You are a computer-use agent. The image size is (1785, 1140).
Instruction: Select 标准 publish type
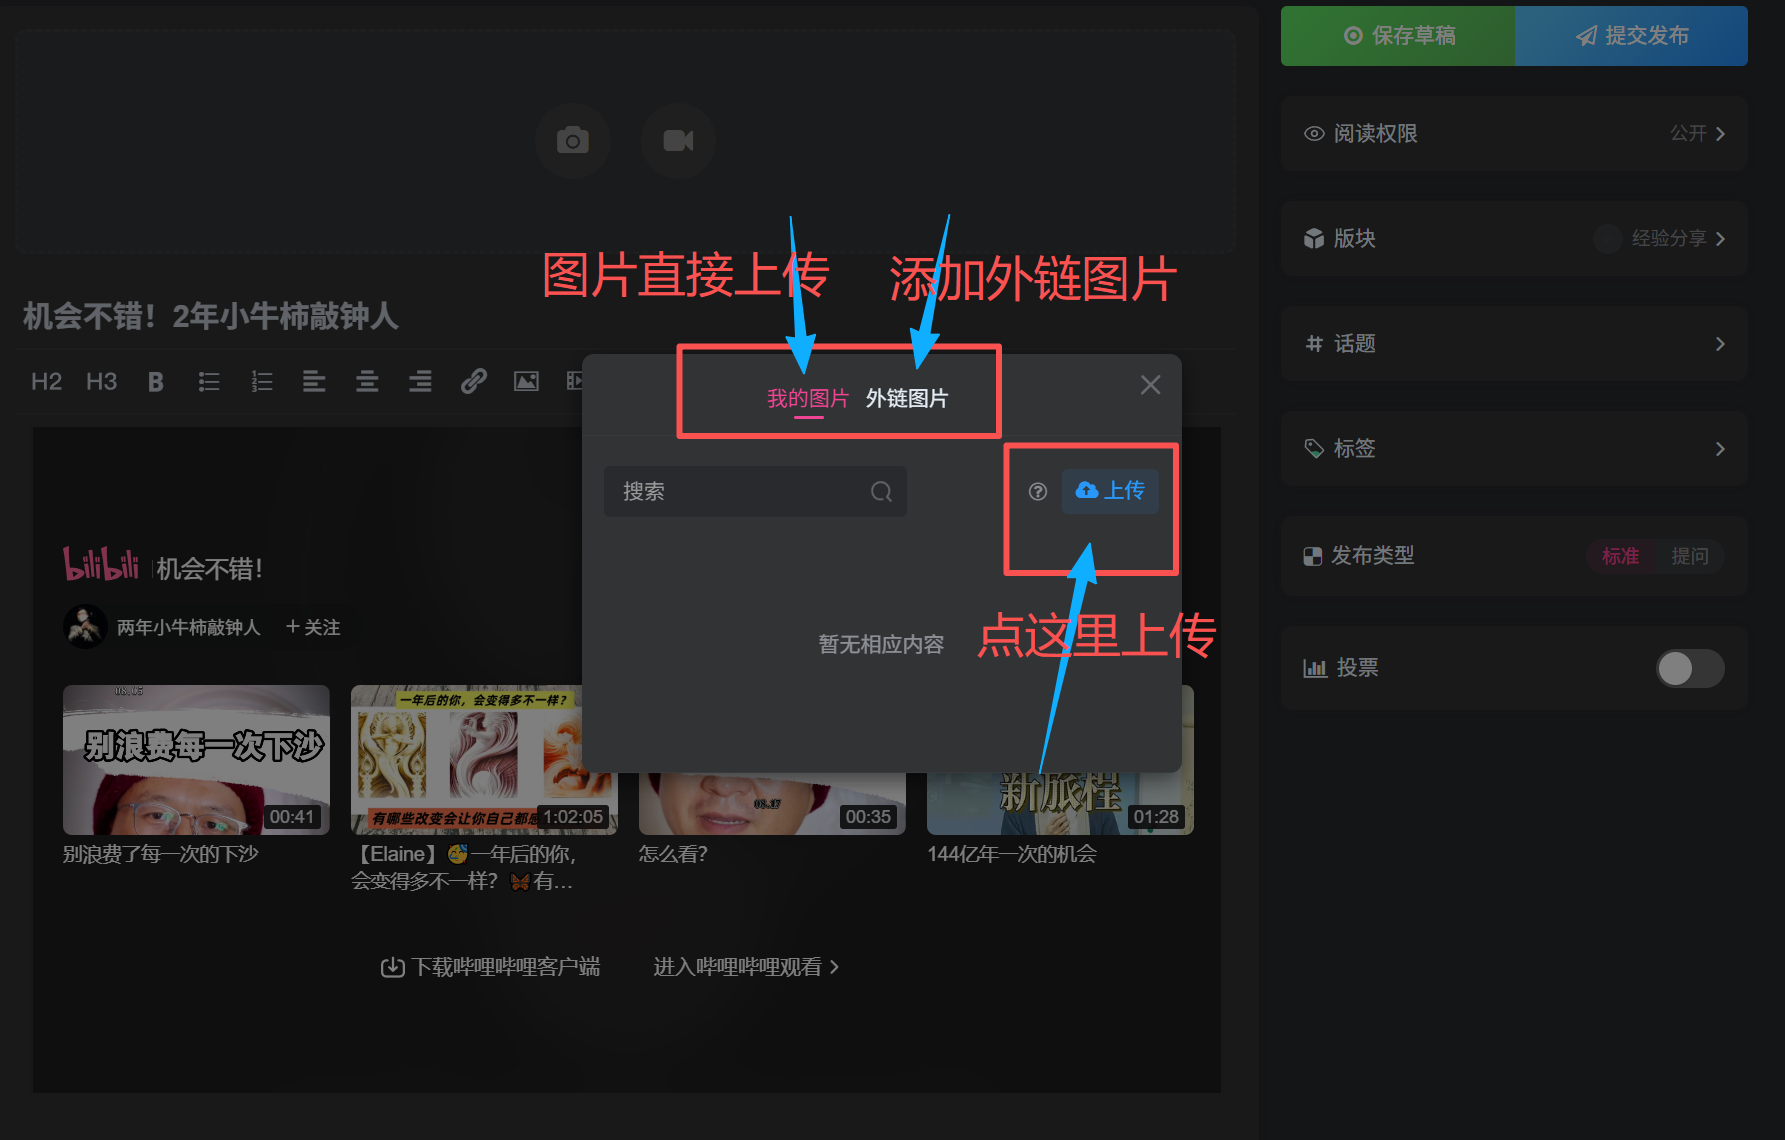(x=1620, y=556)
